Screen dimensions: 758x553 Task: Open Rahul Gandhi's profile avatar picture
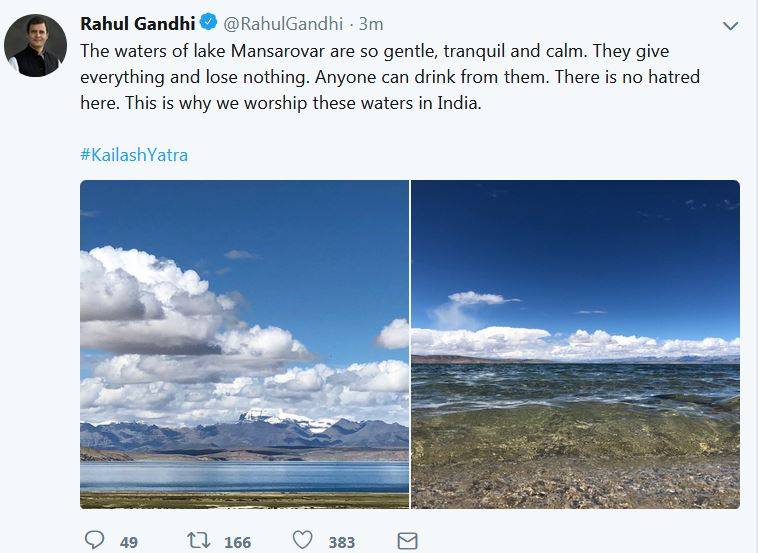tap(35, 46)
